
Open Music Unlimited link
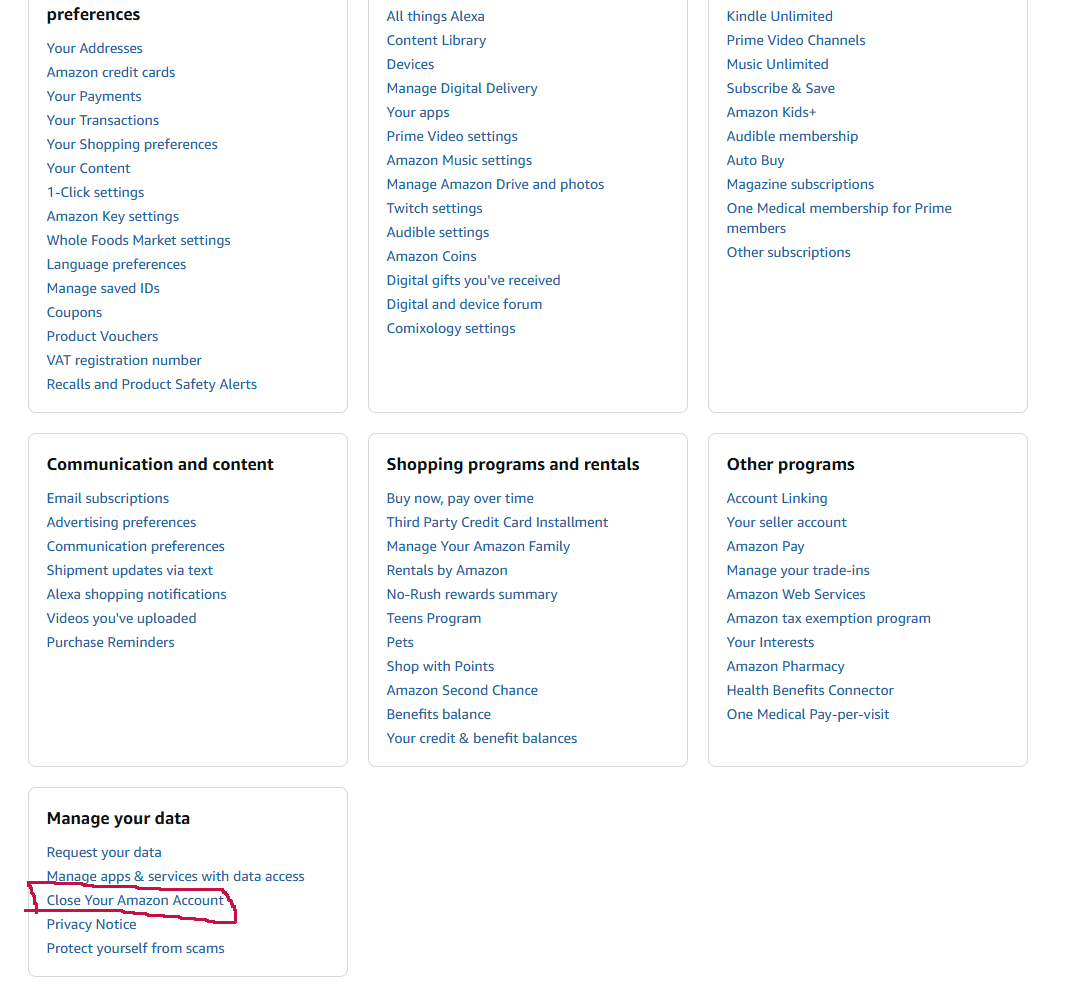click(778, 64)
